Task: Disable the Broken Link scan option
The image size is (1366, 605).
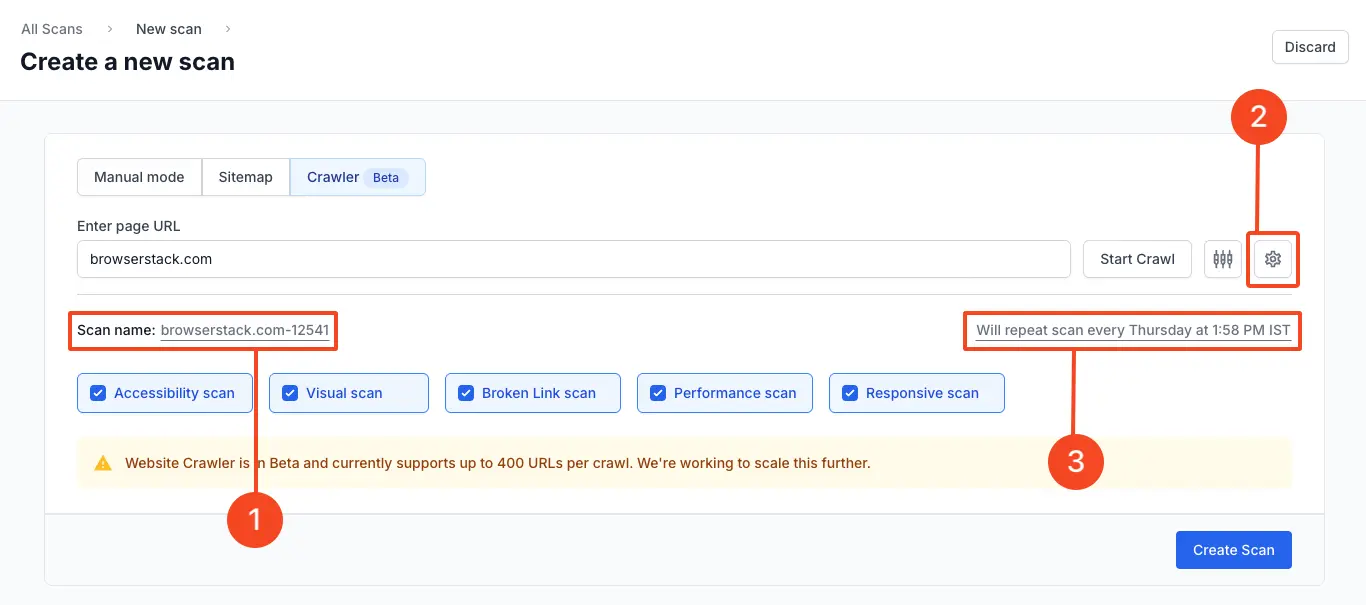Action: click(466, 393)
